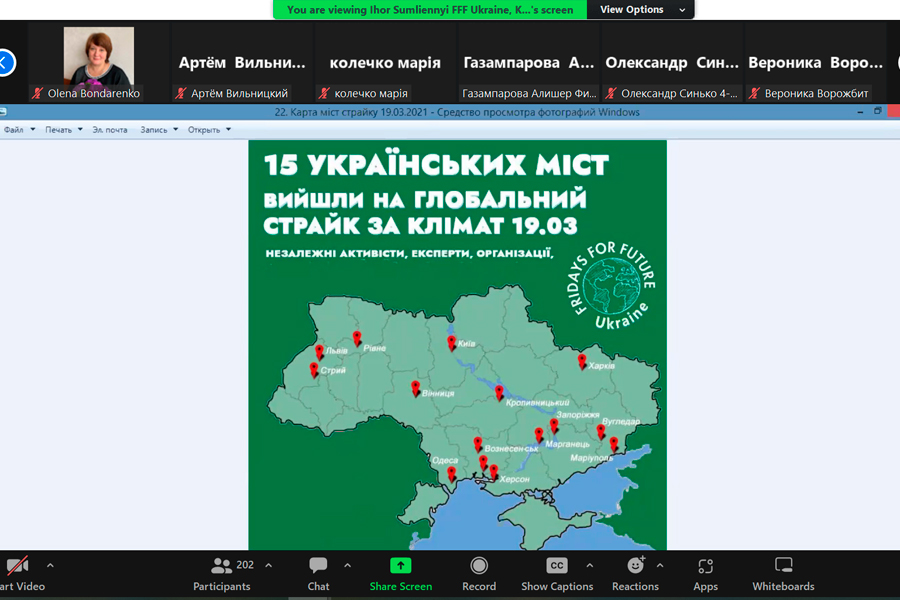Expand chat options caret
900x600 pixels.
click(347, 566)
